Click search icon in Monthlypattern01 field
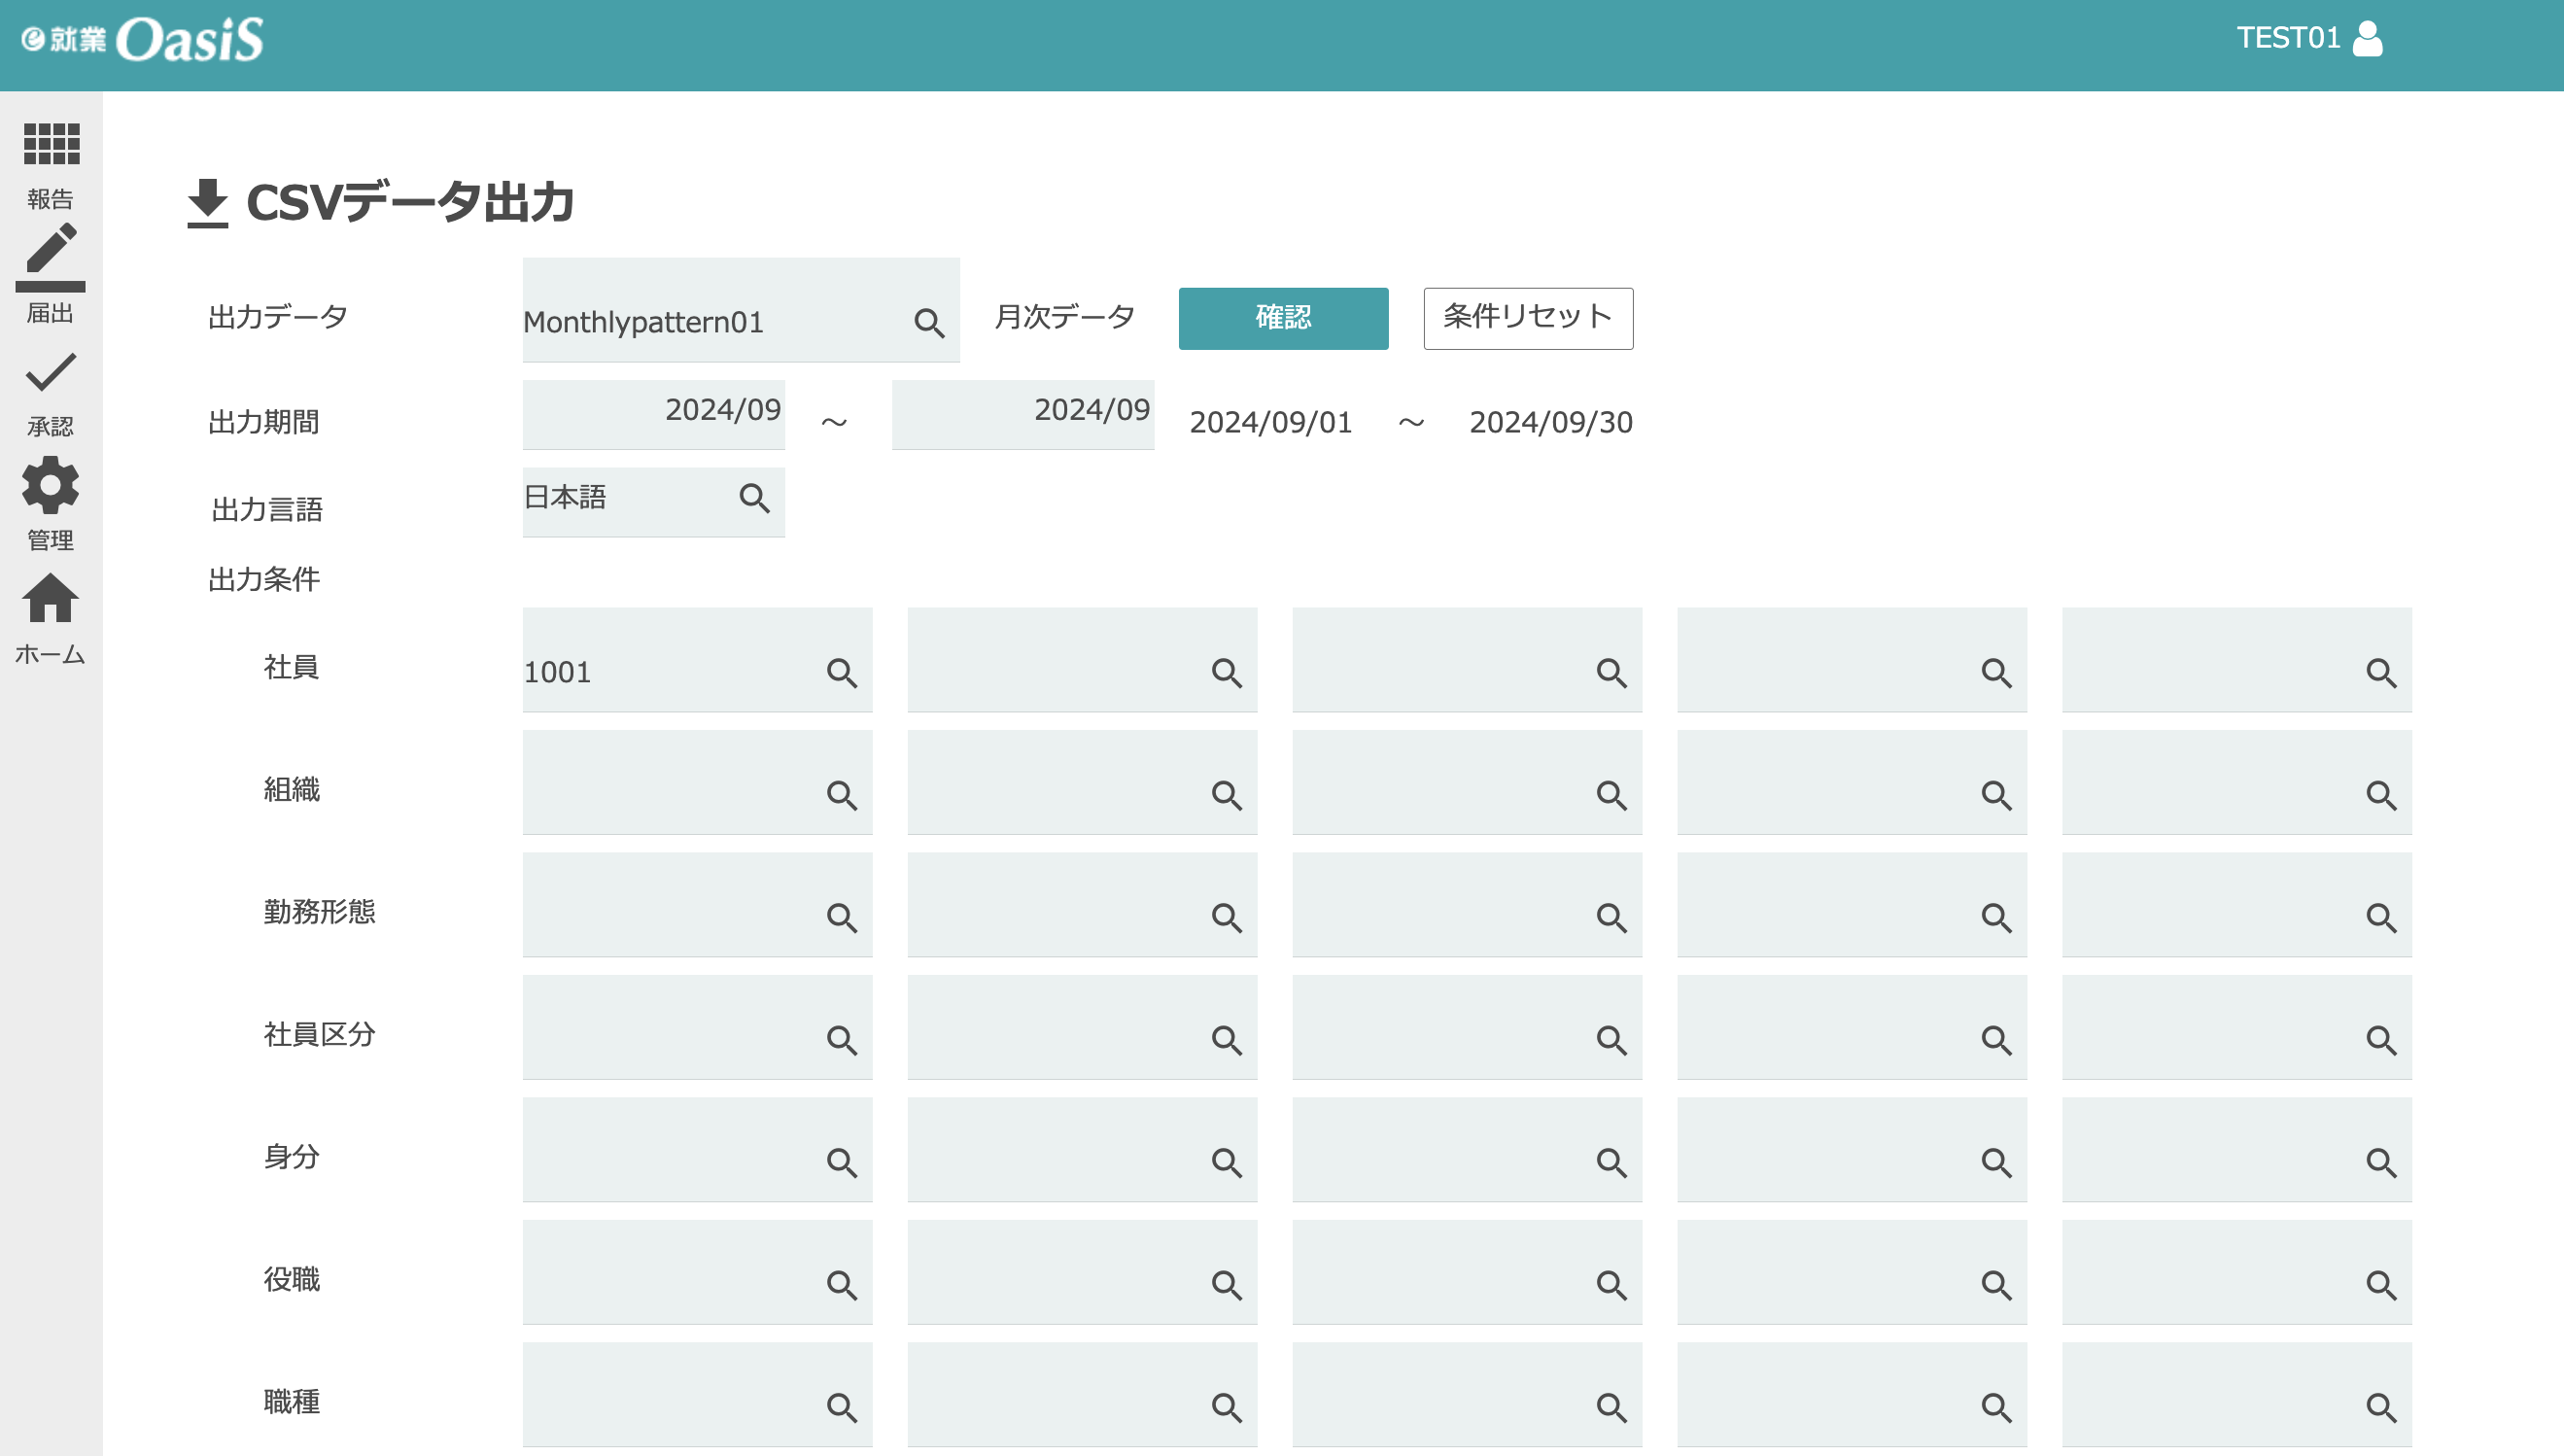This screenshot has height=1456, width=2564. (x=929, y=323)
